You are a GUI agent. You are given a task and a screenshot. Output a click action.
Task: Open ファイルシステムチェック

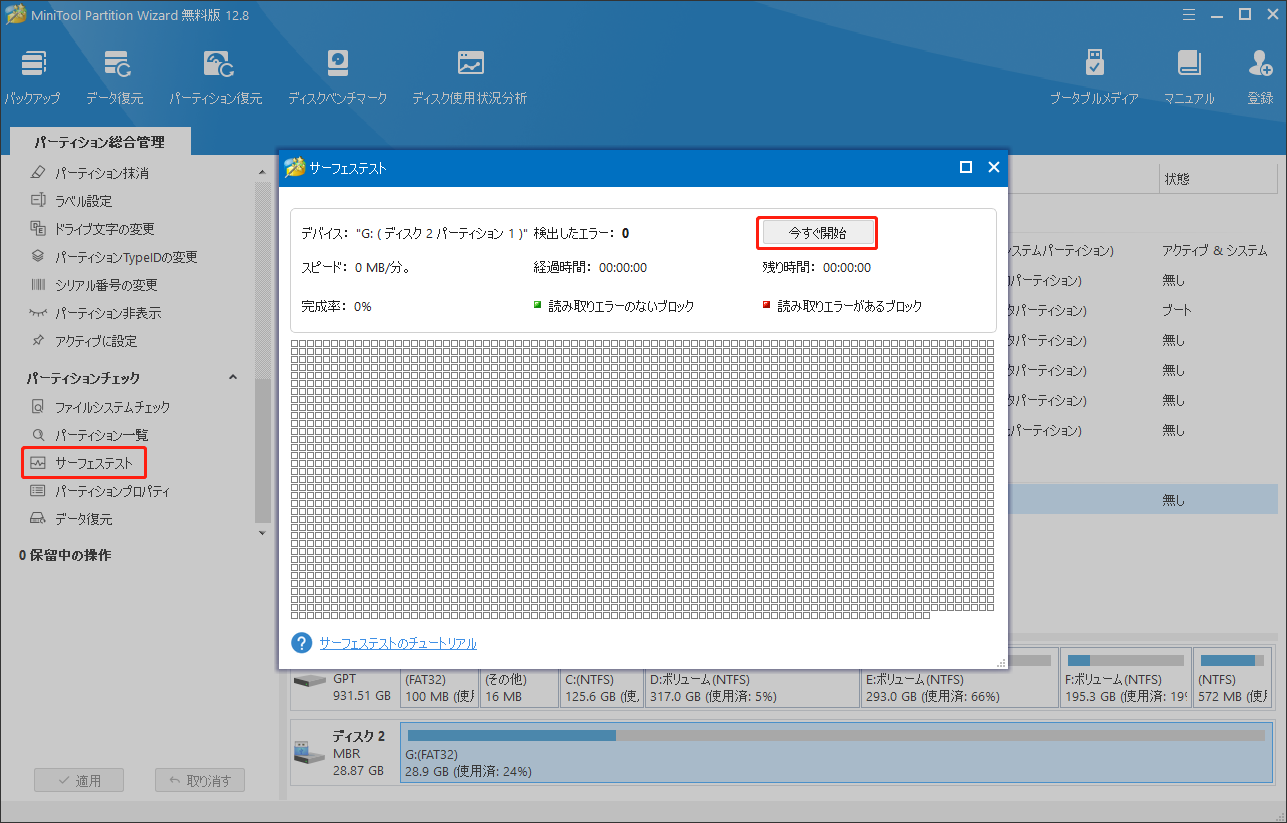(112, 407)
